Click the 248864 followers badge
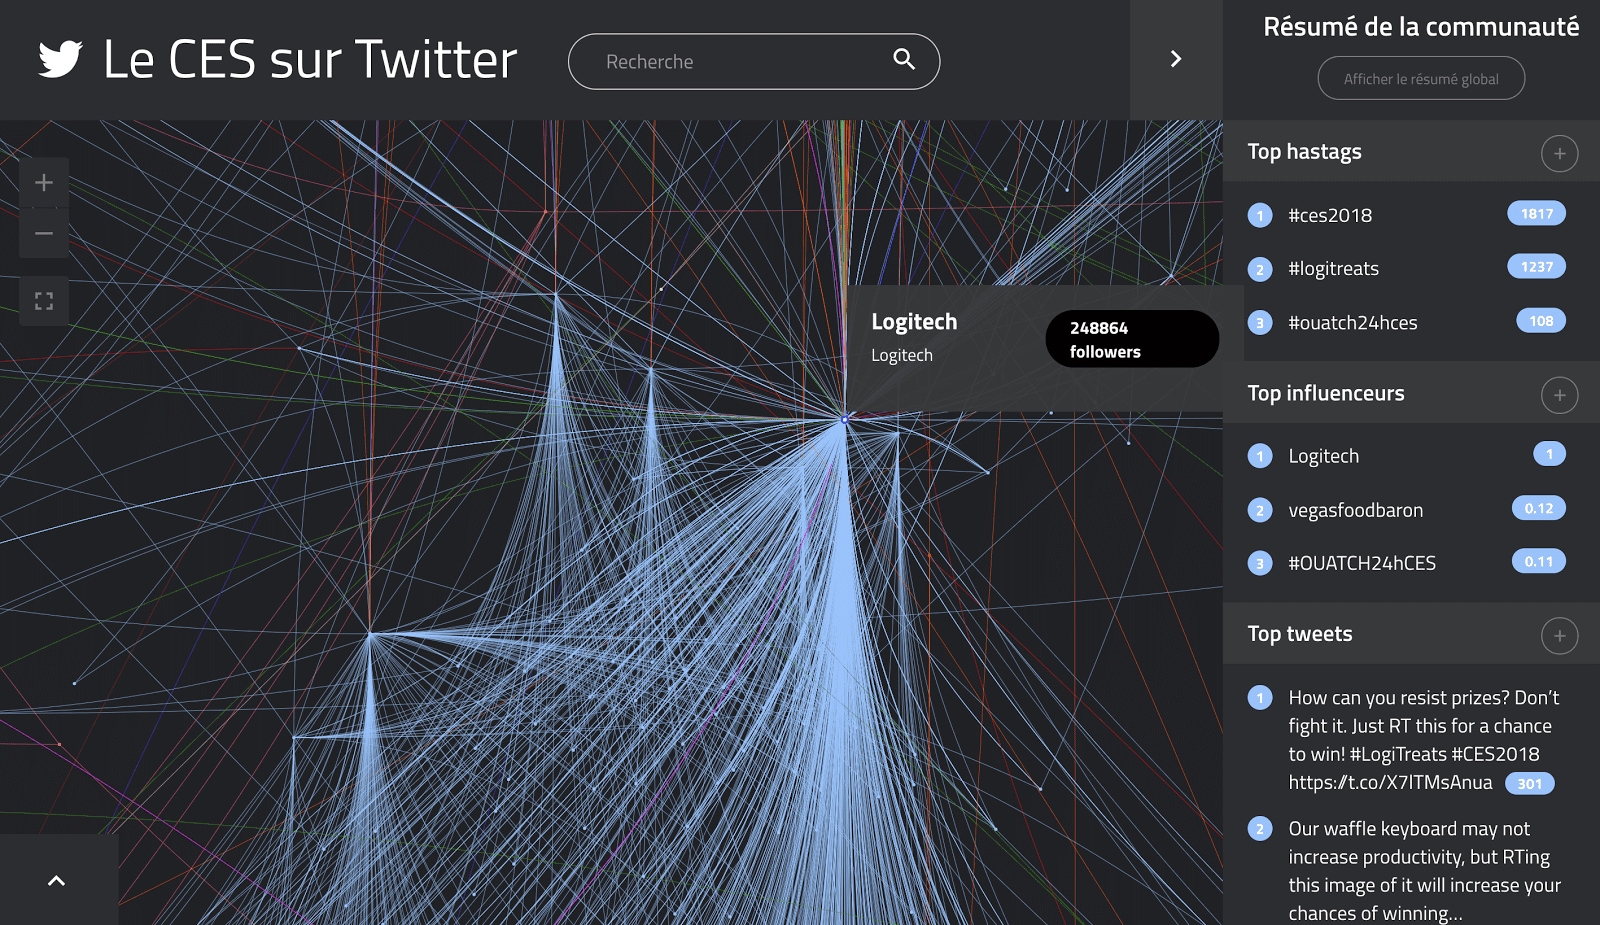The image size is (1600, 925). tap(1132, 339)
